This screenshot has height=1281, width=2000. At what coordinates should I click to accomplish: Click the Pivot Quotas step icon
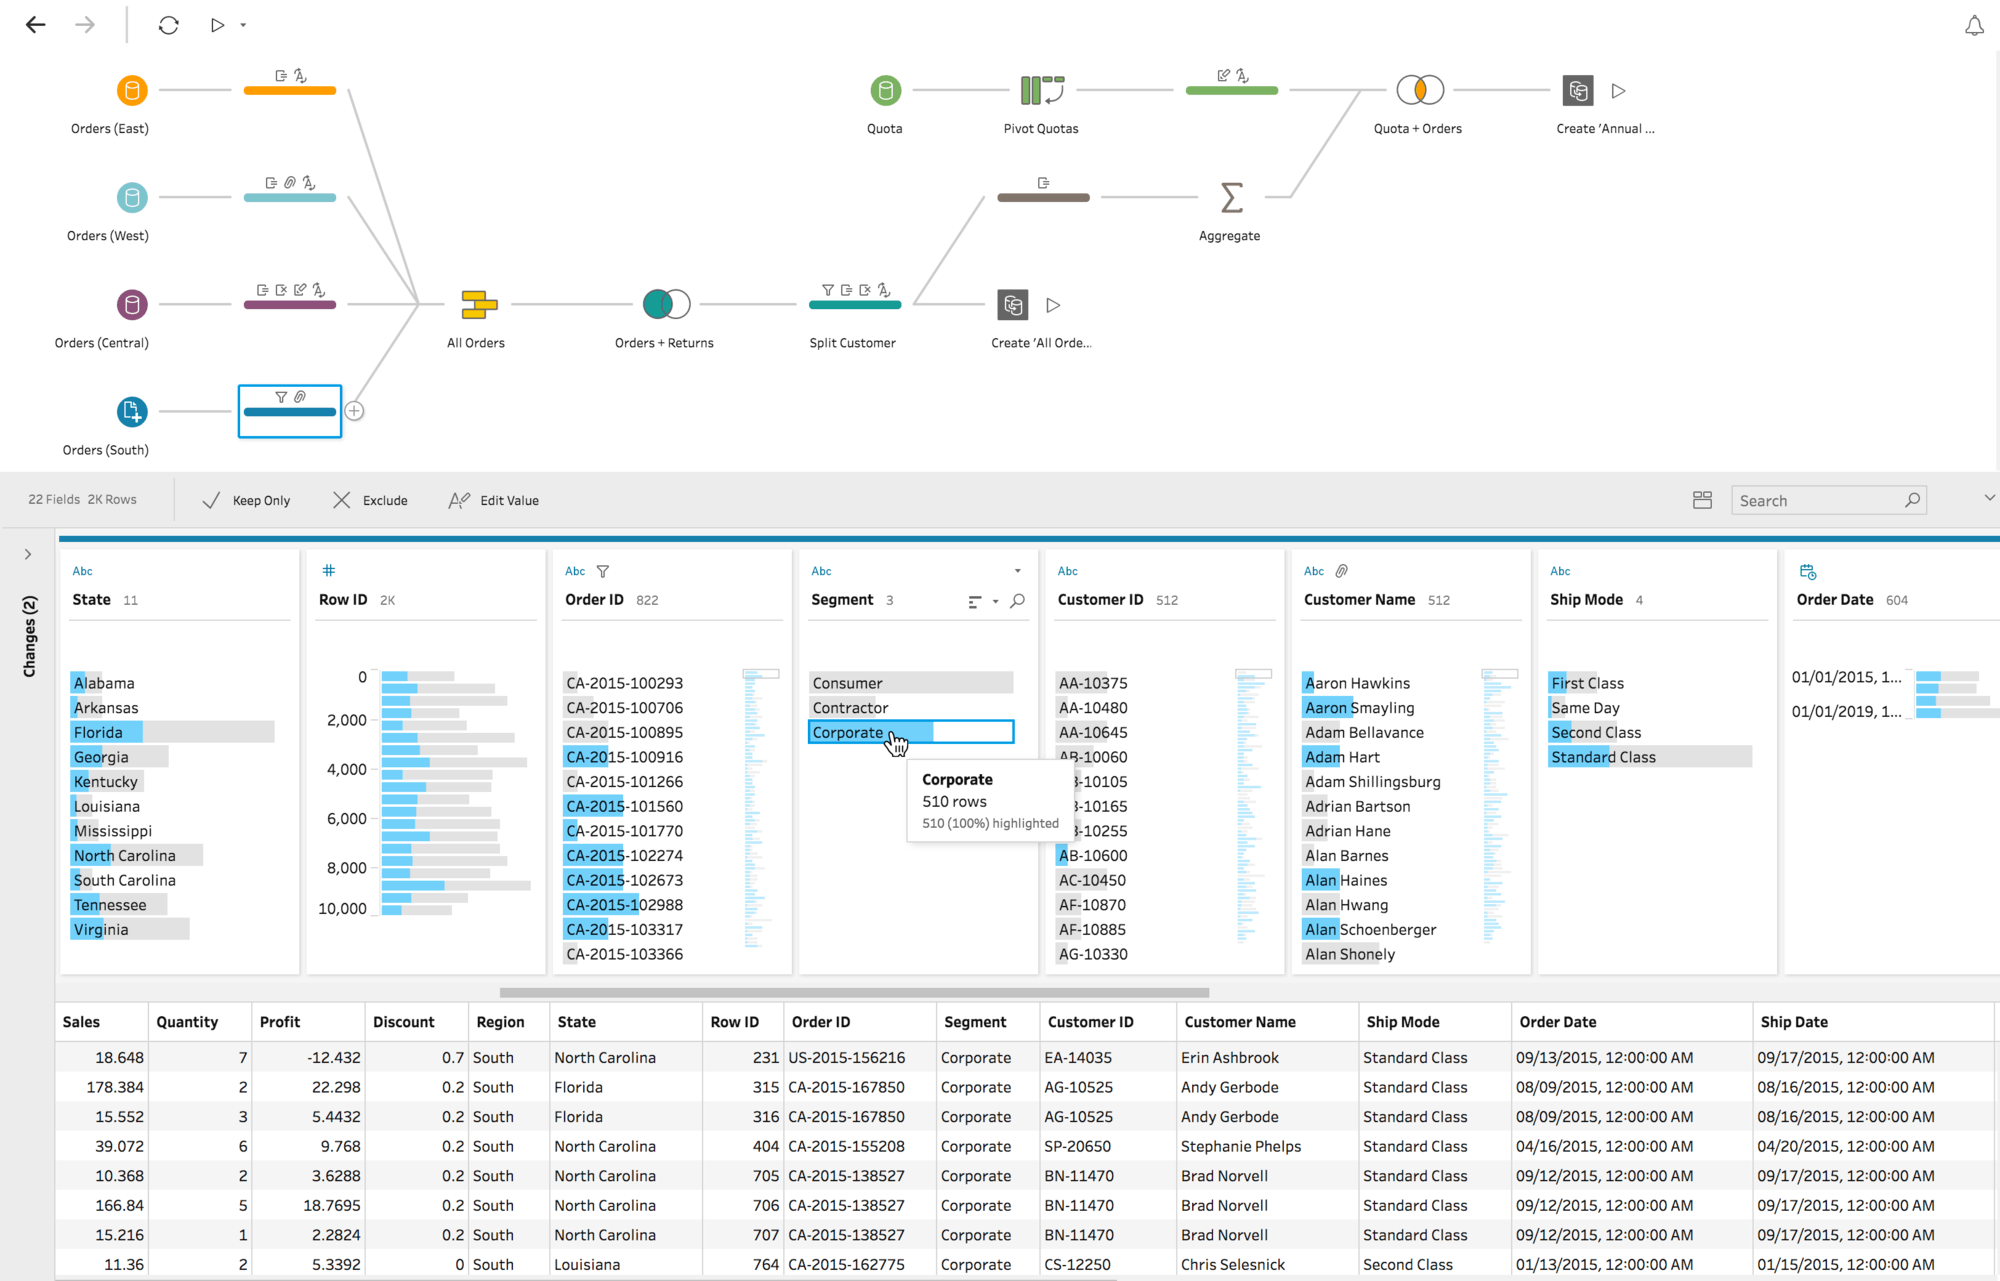(1041, 90)
